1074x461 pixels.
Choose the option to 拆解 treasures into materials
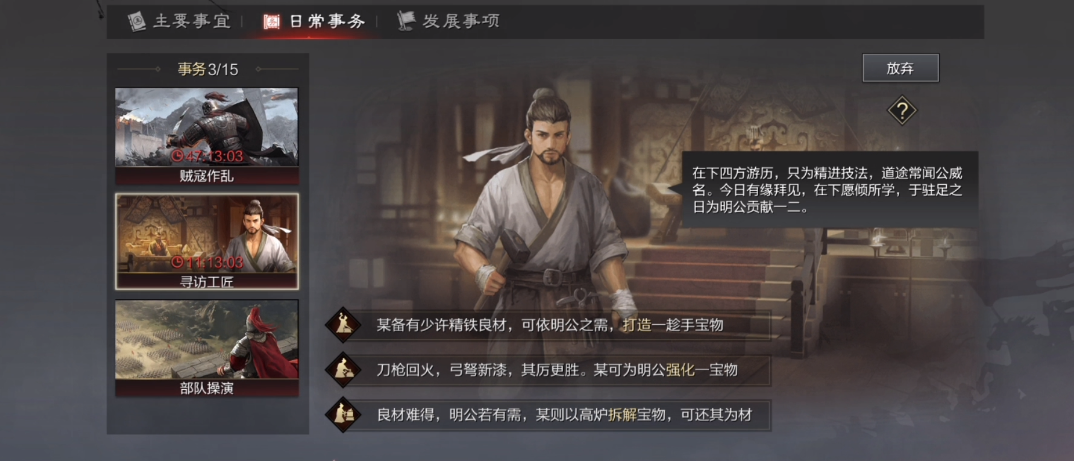549,415
